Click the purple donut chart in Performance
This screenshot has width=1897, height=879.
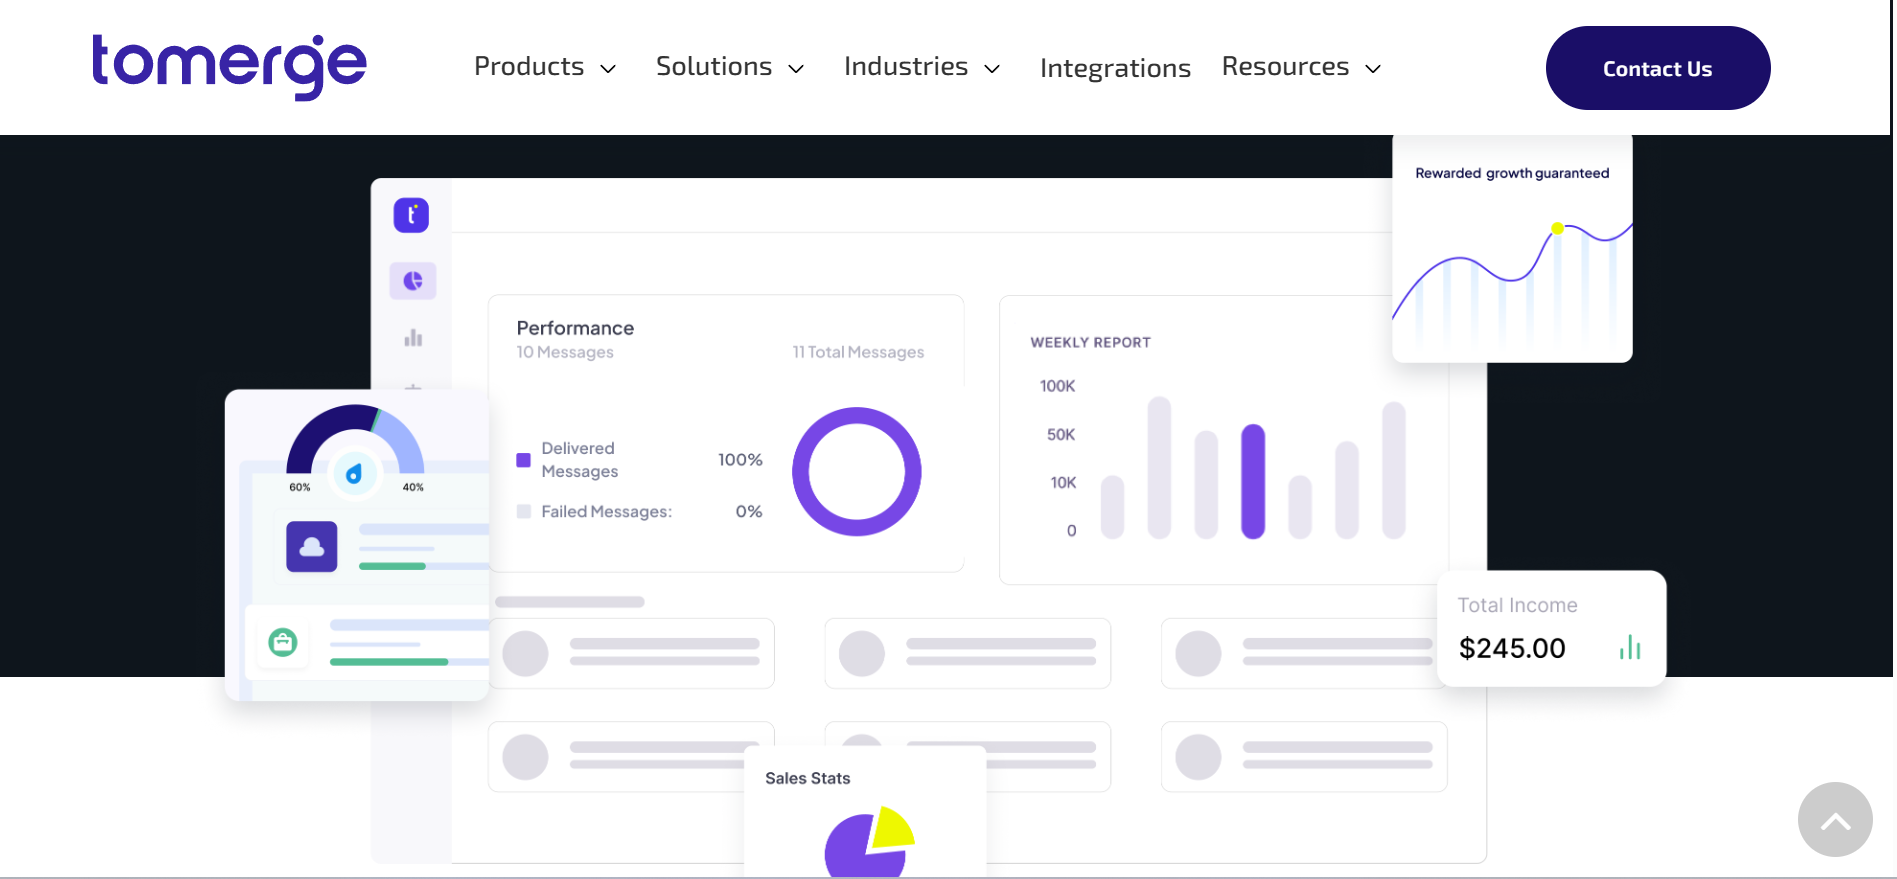pyautogui.click(x=857, y=471)
